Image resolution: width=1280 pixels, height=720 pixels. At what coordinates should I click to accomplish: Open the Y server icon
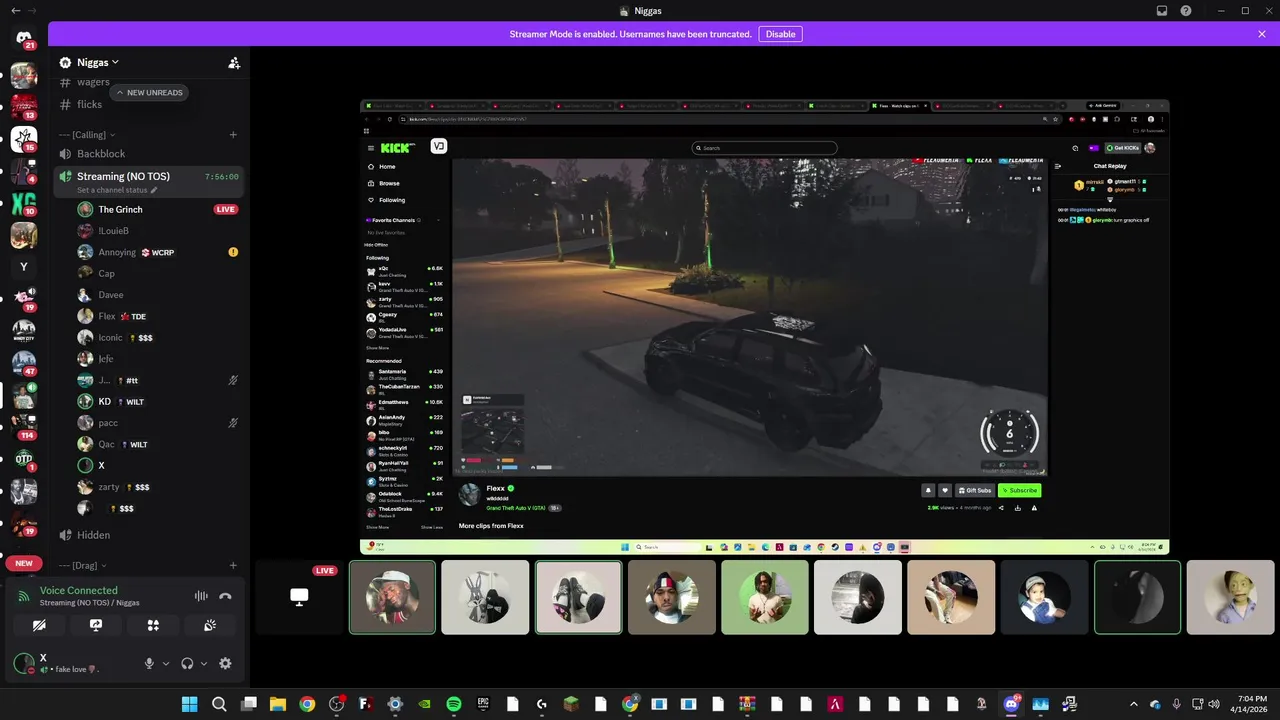24,267
